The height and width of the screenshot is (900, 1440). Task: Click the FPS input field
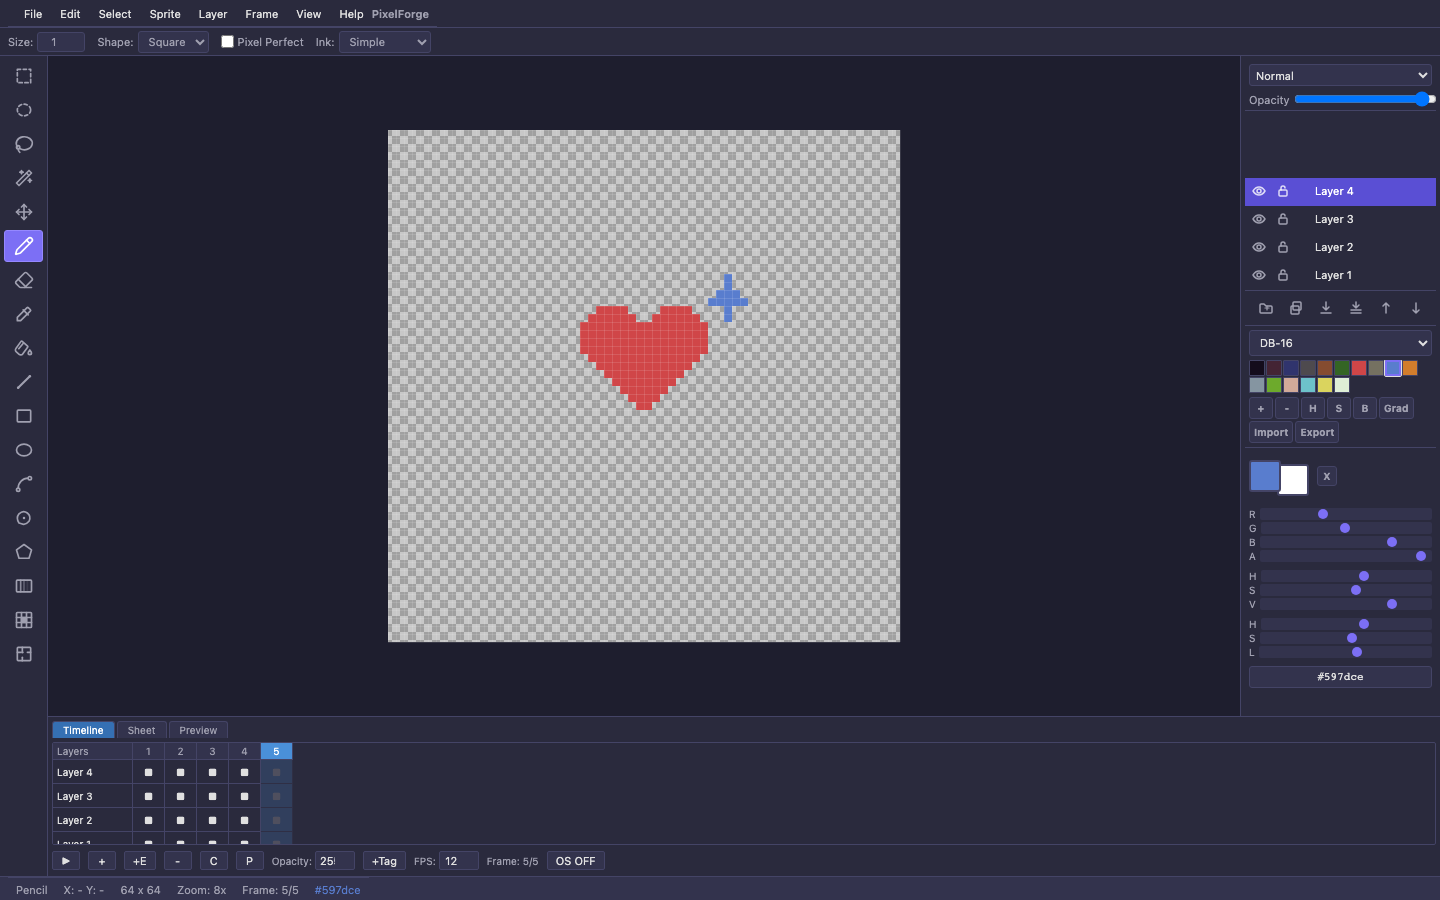(x=458, y=861)
